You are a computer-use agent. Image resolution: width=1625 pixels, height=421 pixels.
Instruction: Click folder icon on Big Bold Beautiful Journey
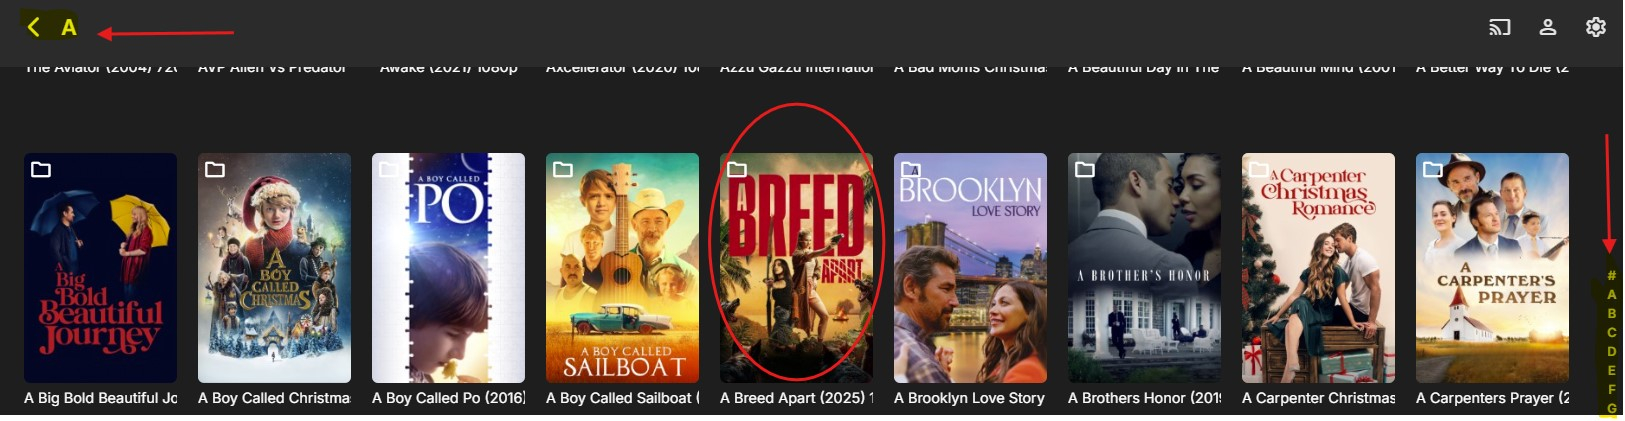tap(41, 169)
